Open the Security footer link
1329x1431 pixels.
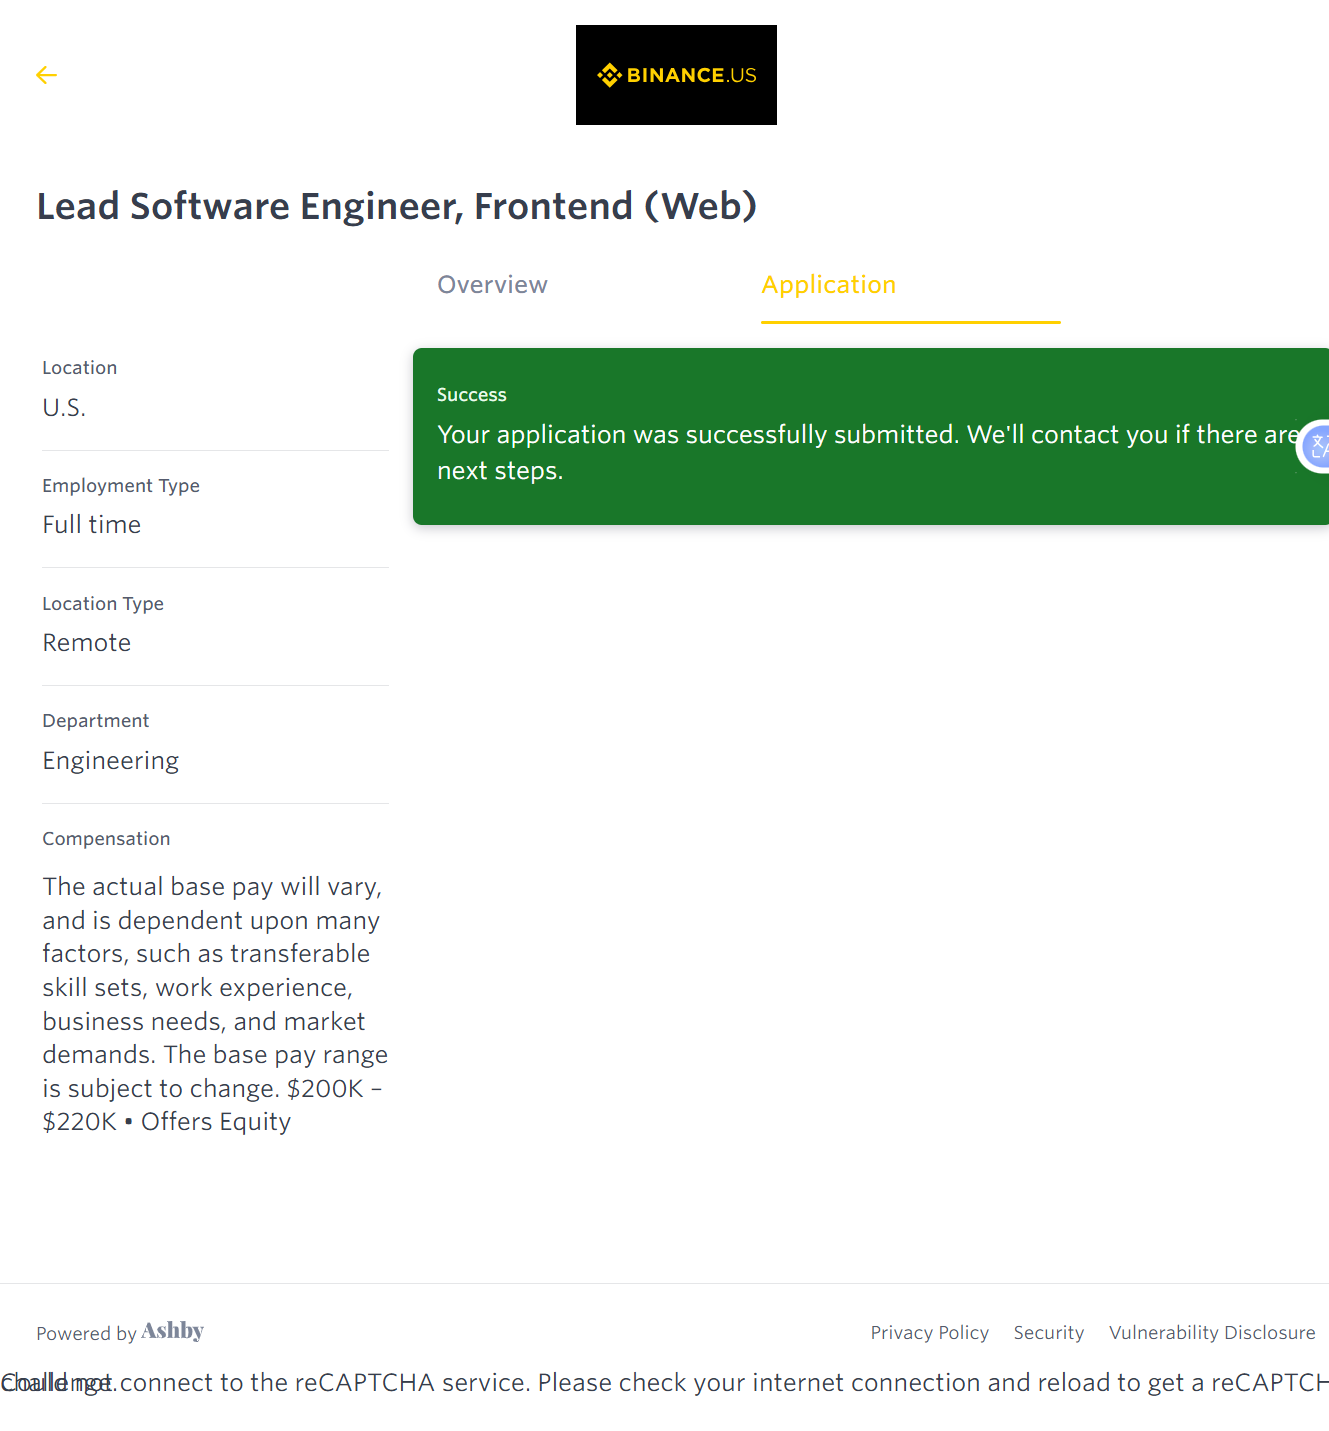[1048, 1333]
